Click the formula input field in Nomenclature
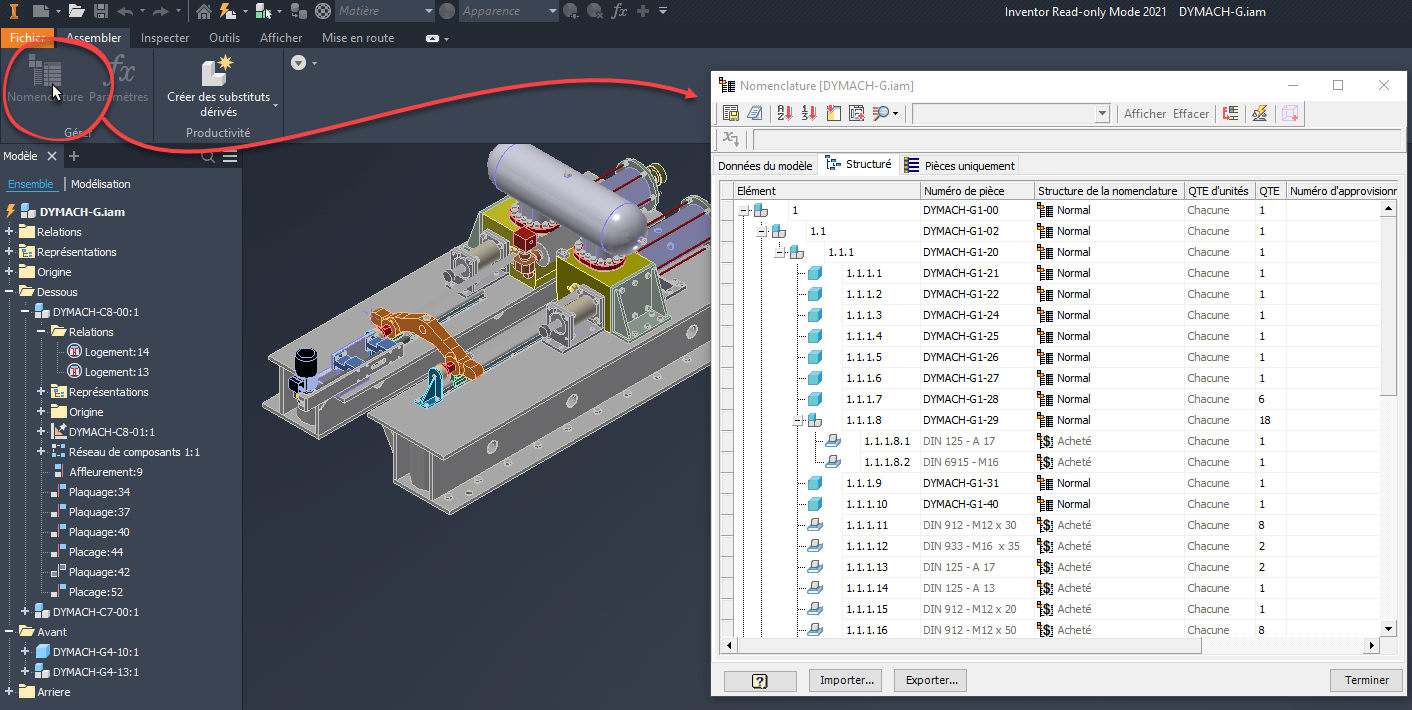Screen dimensions: 1412x710 coord(1075,139)
